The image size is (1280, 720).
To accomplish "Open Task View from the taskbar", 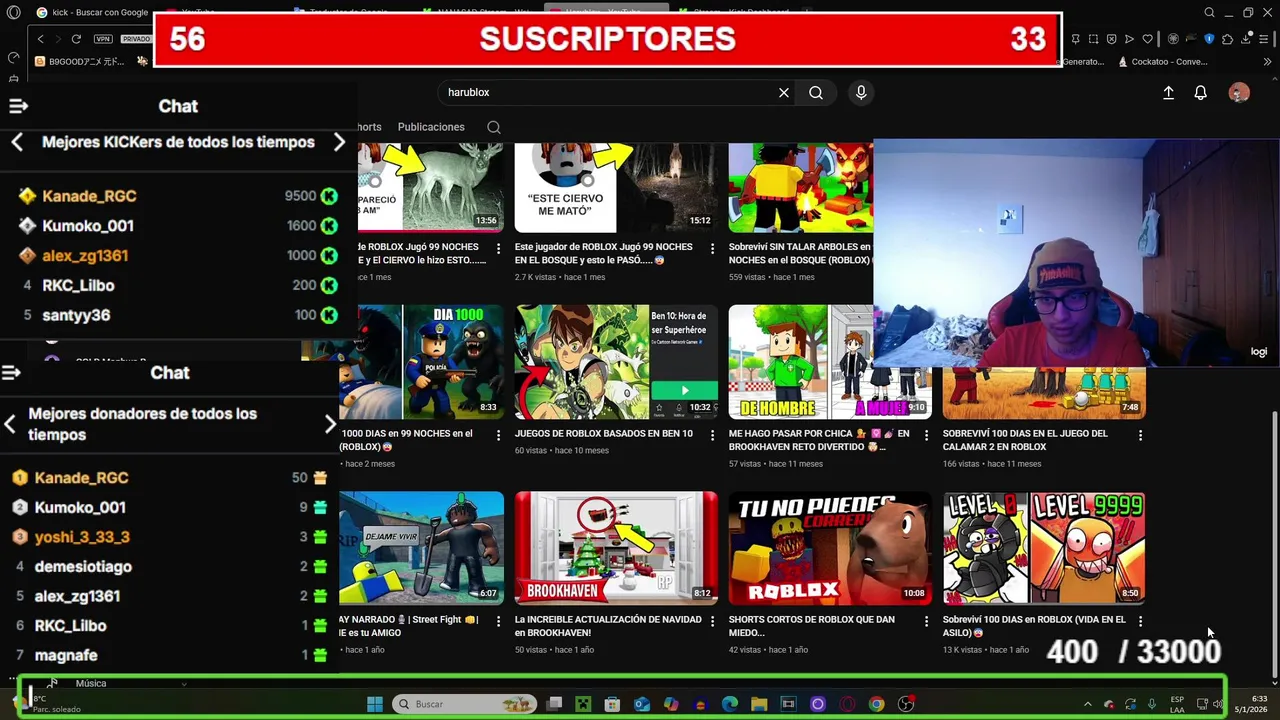I will tap(555, 704).
